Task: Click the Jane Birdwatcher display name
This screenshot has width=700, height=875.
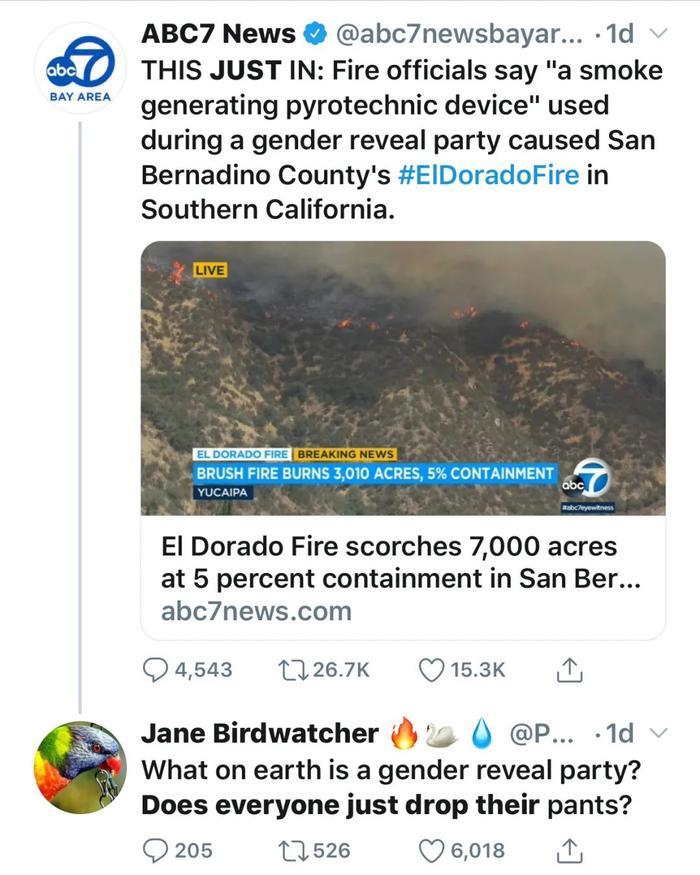Action: click(x=259, y=734)
